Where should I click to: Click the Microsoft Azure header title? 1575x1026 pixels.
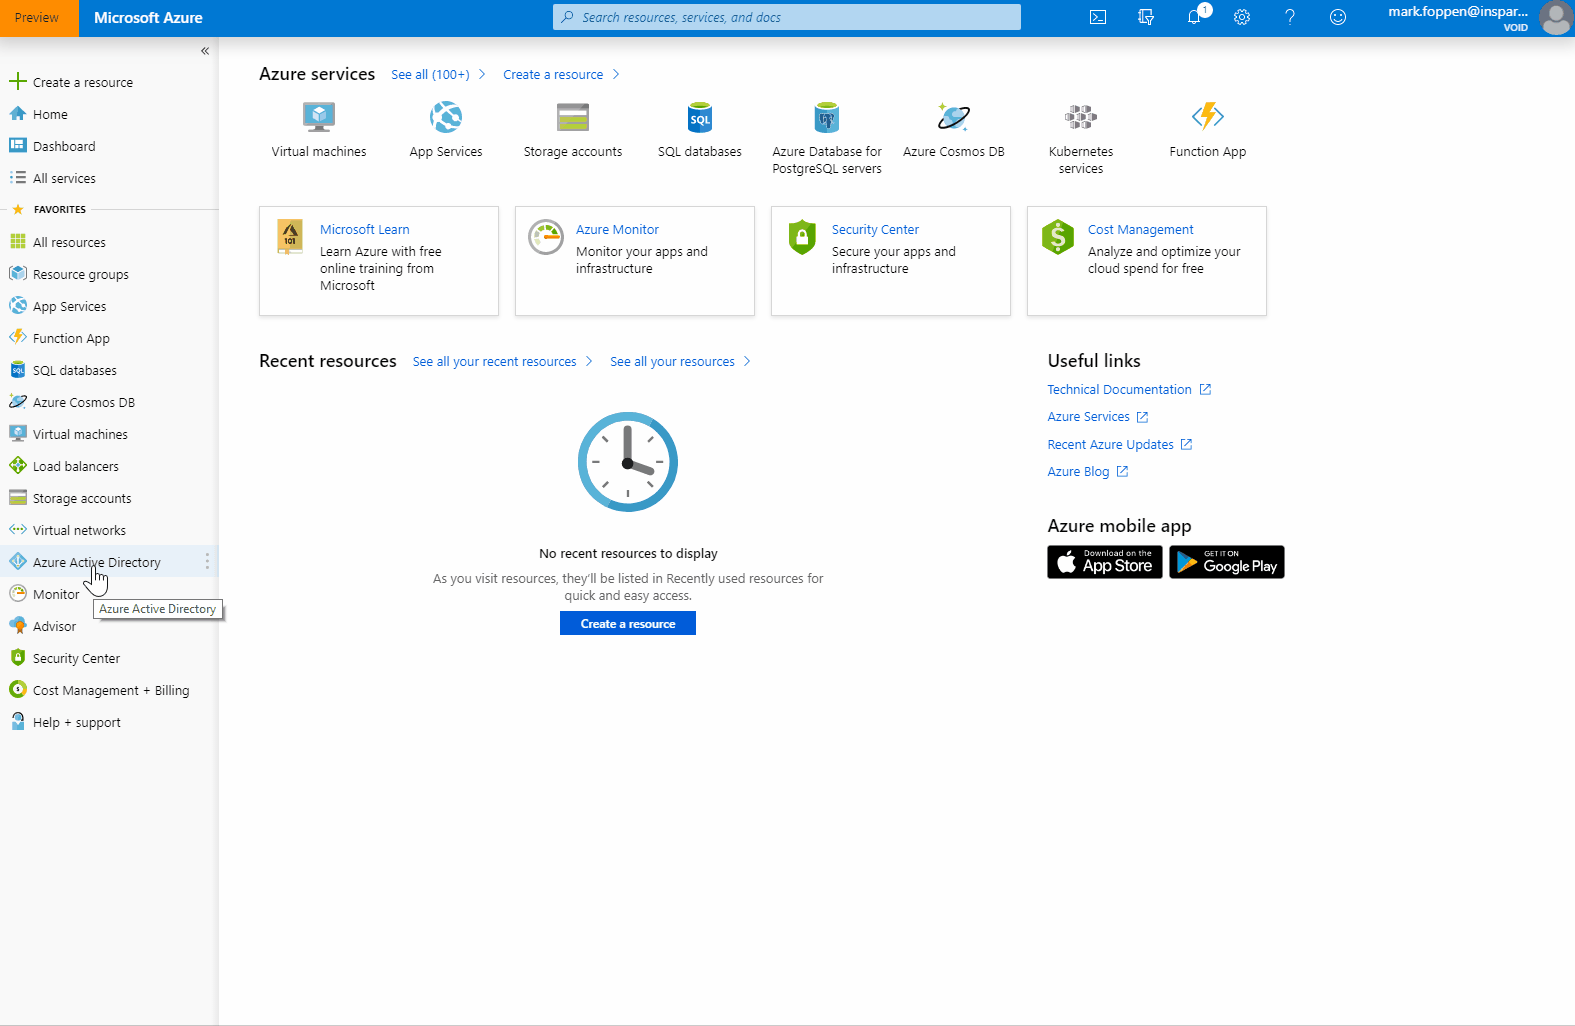(x=148, y=17)
